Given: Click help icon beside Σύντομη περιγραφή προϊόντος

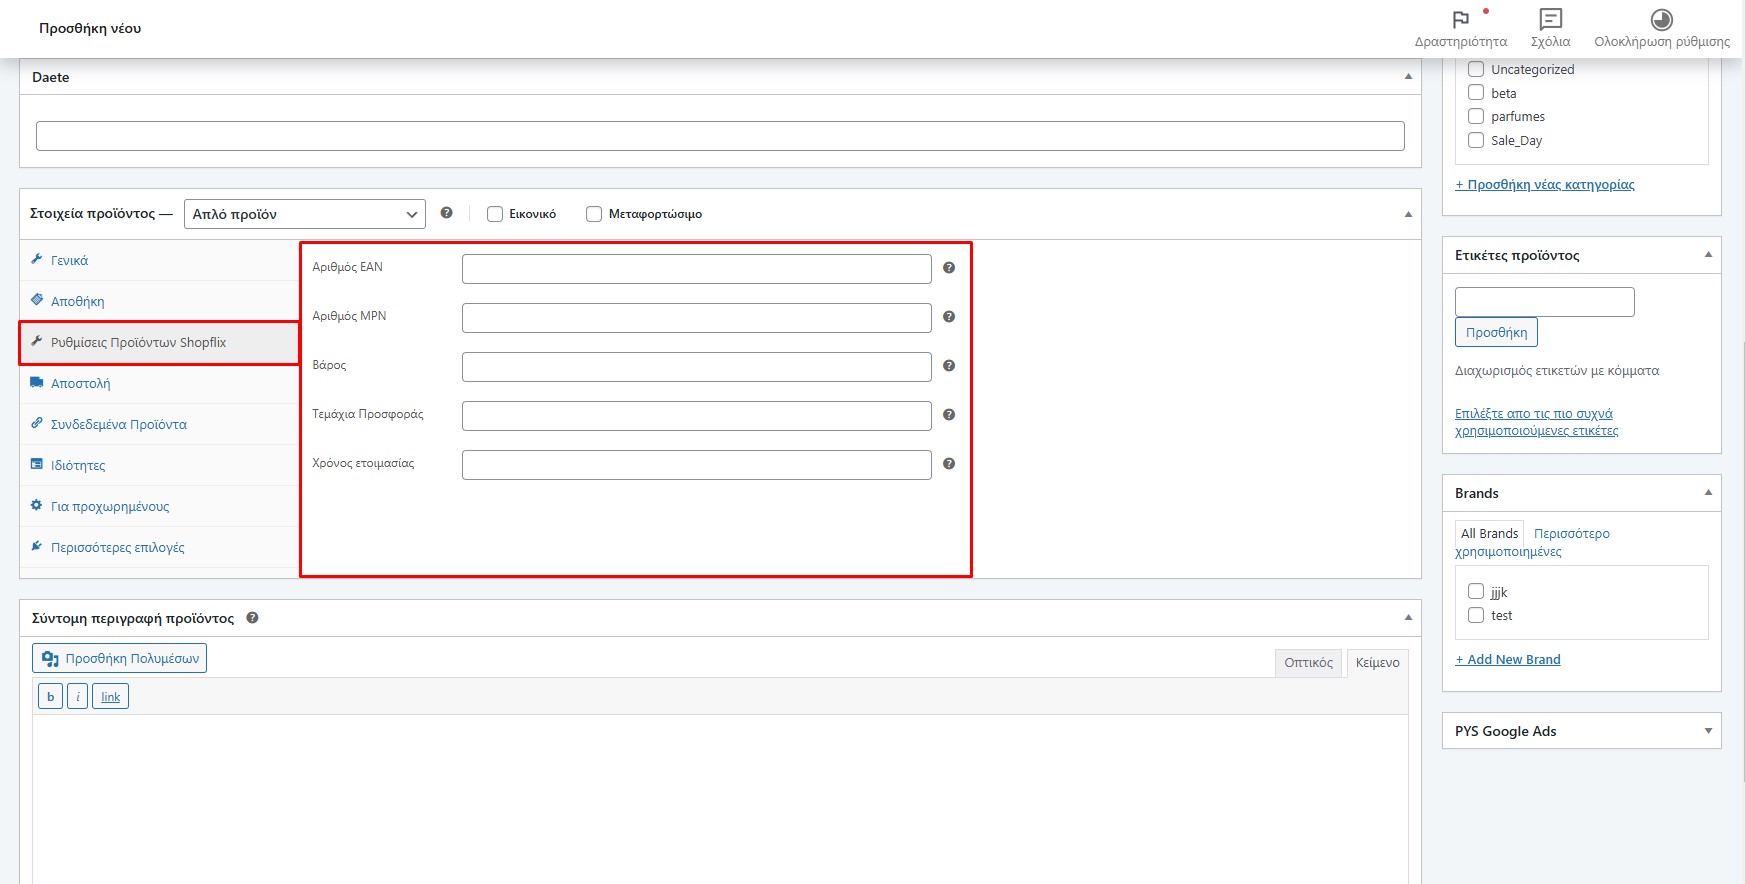Looking at the screenshot, I should click(x=252, y=618).
